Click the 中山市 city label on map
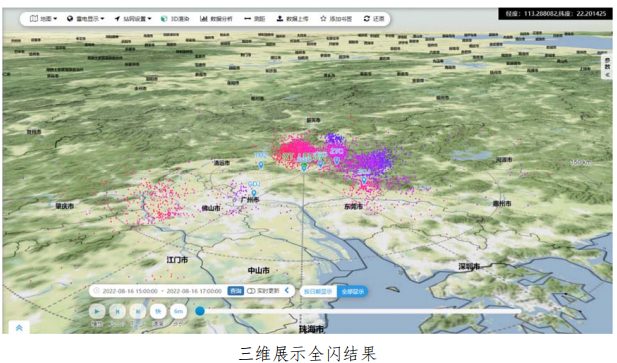Screen dimensions: 617x363 [x=259, y=271]
